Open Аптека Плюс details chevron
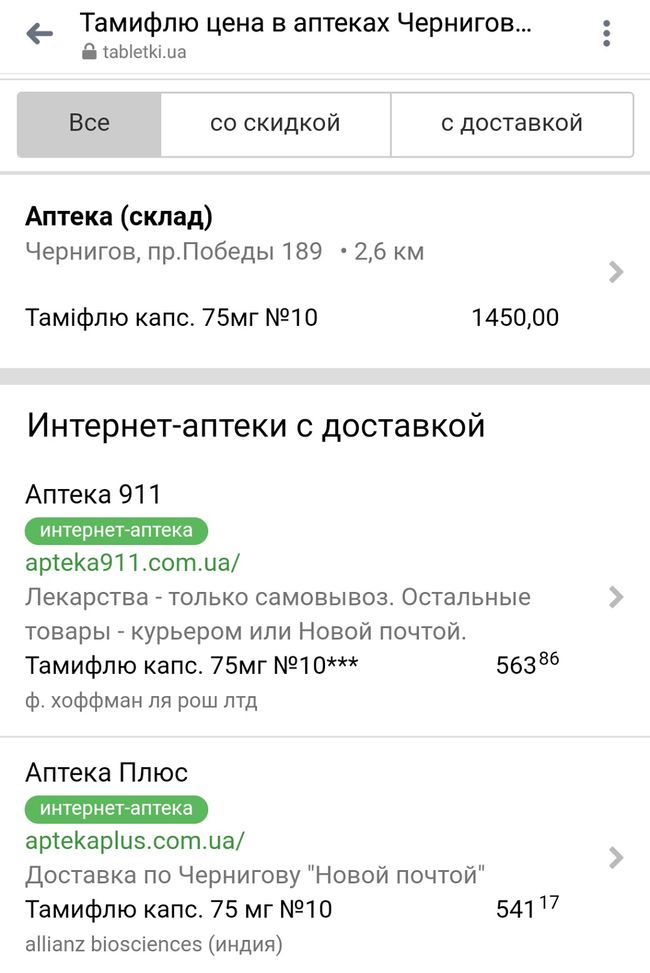Viewport: 650px width, 973px height. click(x=616, y=858)
